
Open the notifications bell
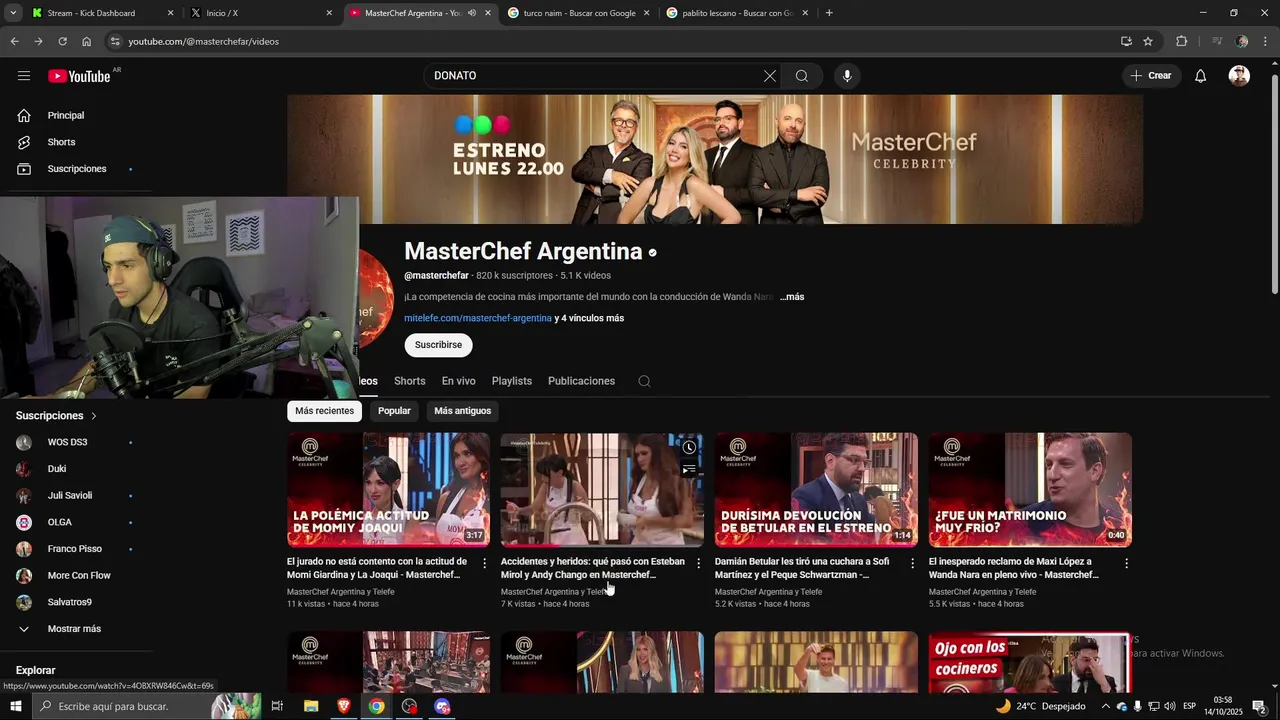[1200, 76]
